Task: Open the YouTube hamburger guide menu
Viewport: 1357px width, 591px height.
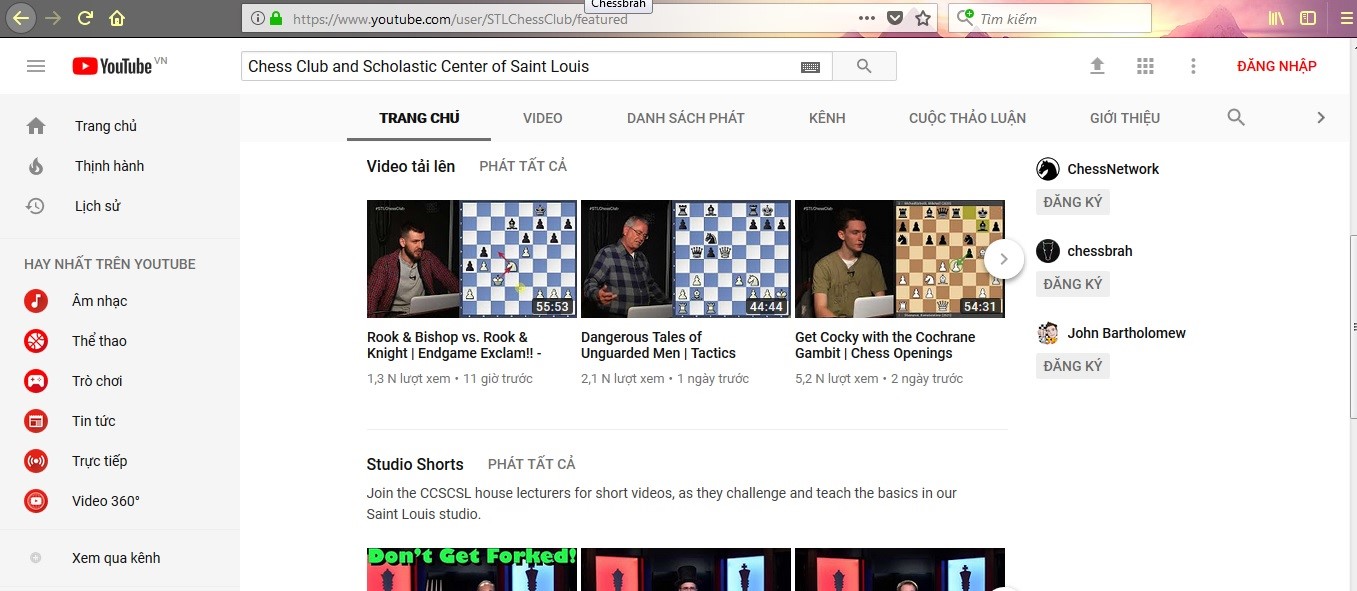Action: 36,66
